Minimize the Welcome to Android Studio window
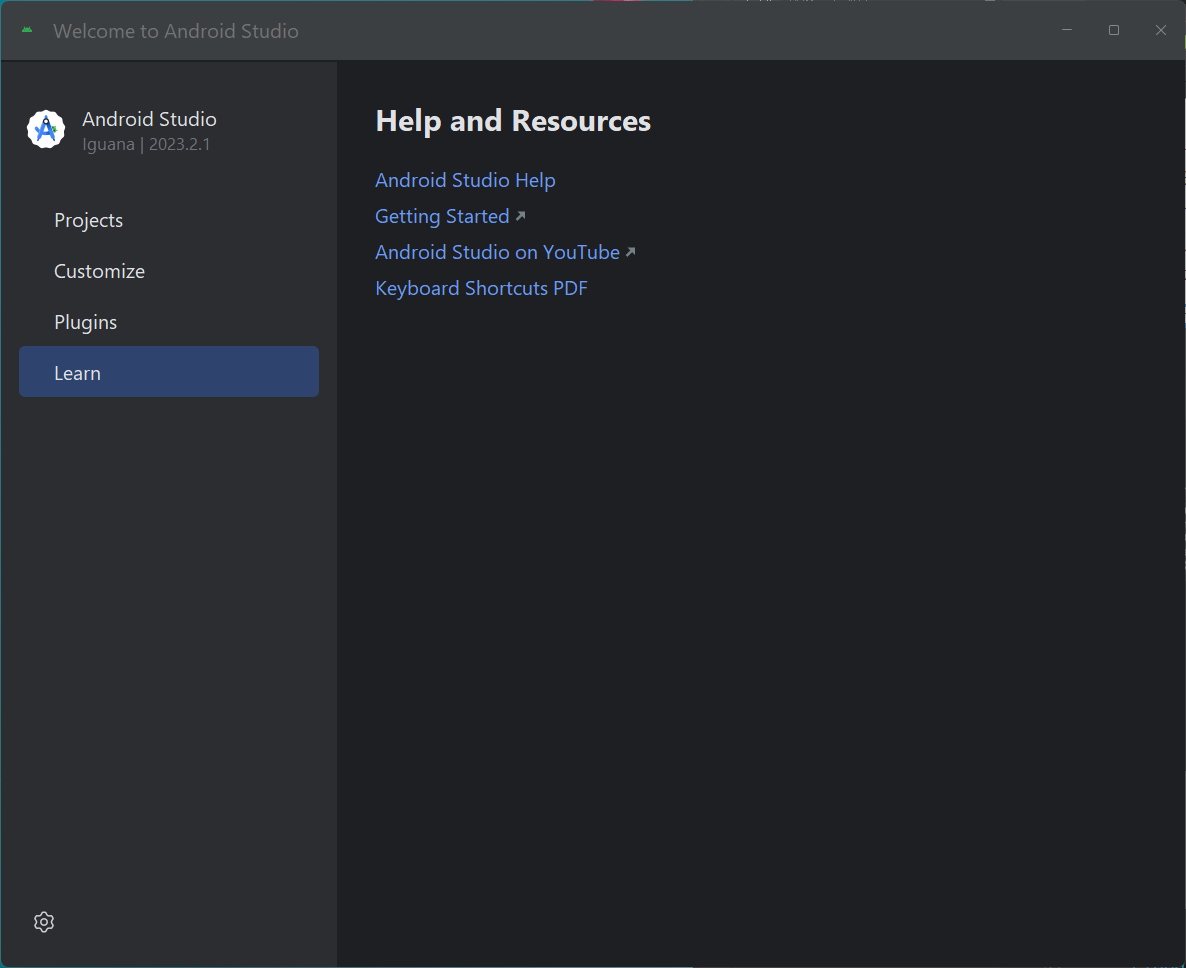Viewport: 1186px width, 968px height. click(1067, 30)
